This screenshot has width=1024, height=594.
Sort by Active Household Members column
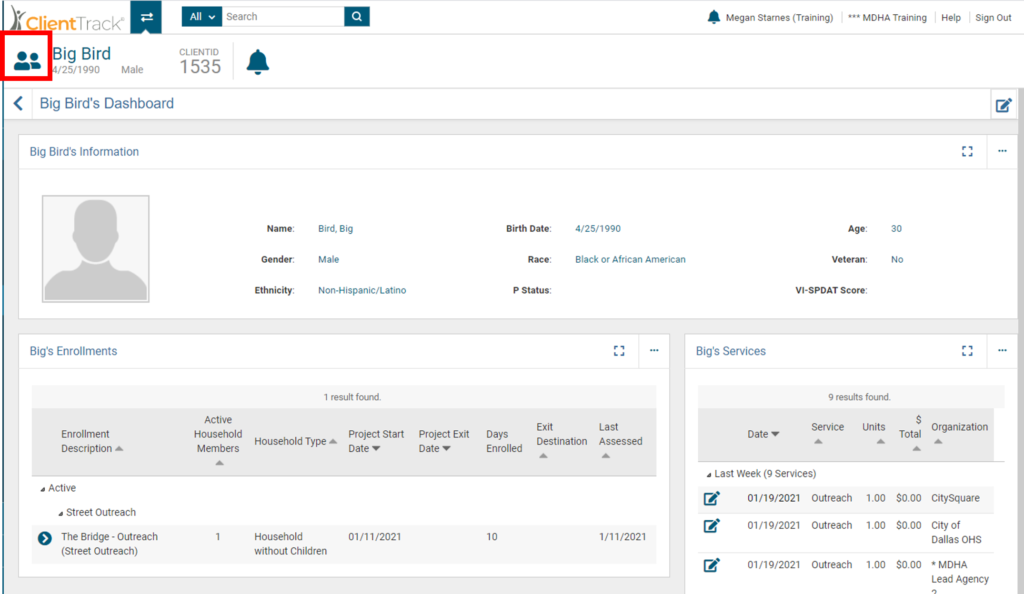coord(218,441)
